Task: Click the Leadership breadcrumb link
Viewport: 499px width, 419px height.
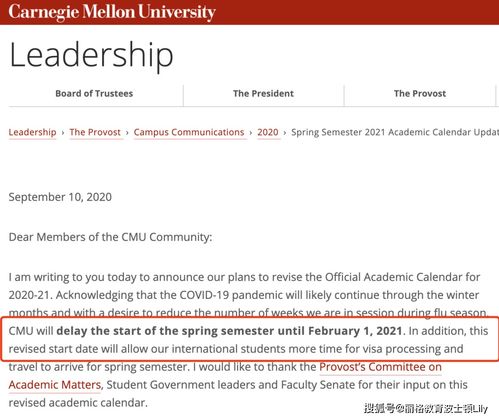Action: (32, 132)
